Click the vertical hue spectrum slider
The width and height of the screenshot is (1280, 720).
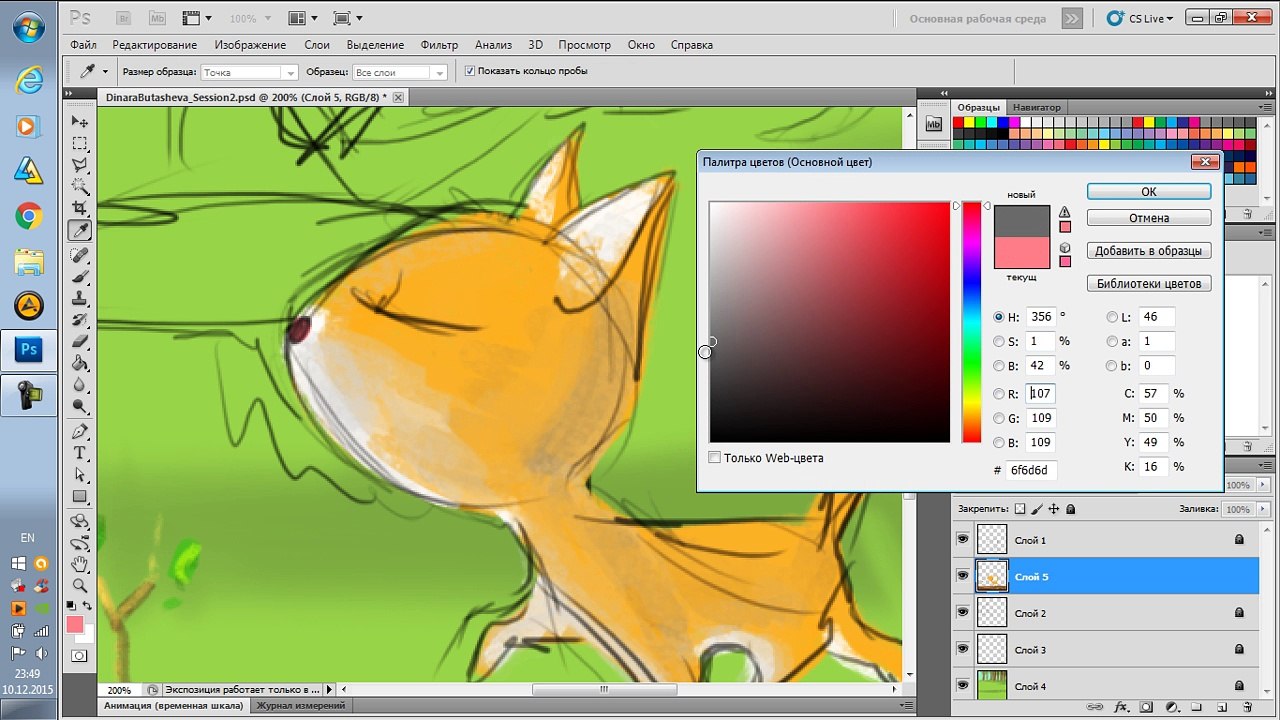(972, 322)
